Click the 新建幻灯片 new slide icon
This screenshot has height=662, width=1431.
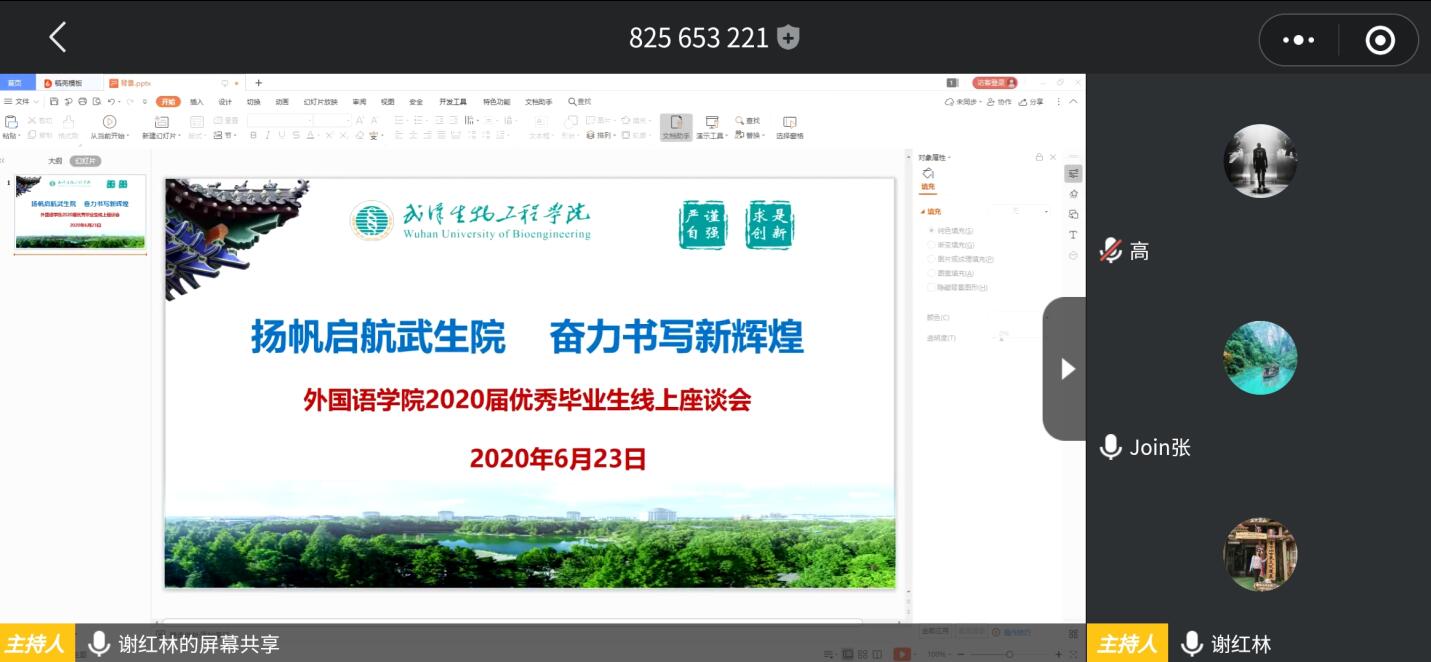161,123
